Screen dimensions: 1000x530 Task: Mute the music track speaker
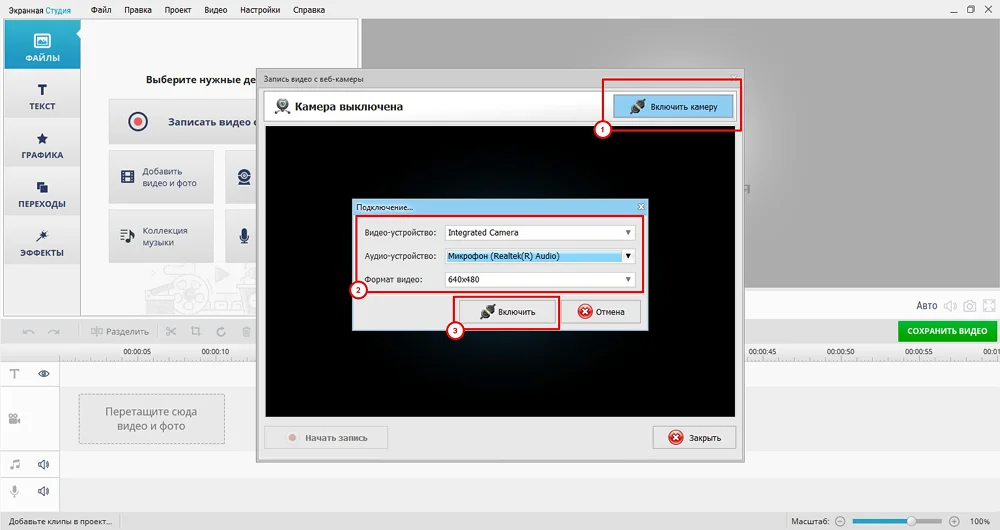click(44, 464)
